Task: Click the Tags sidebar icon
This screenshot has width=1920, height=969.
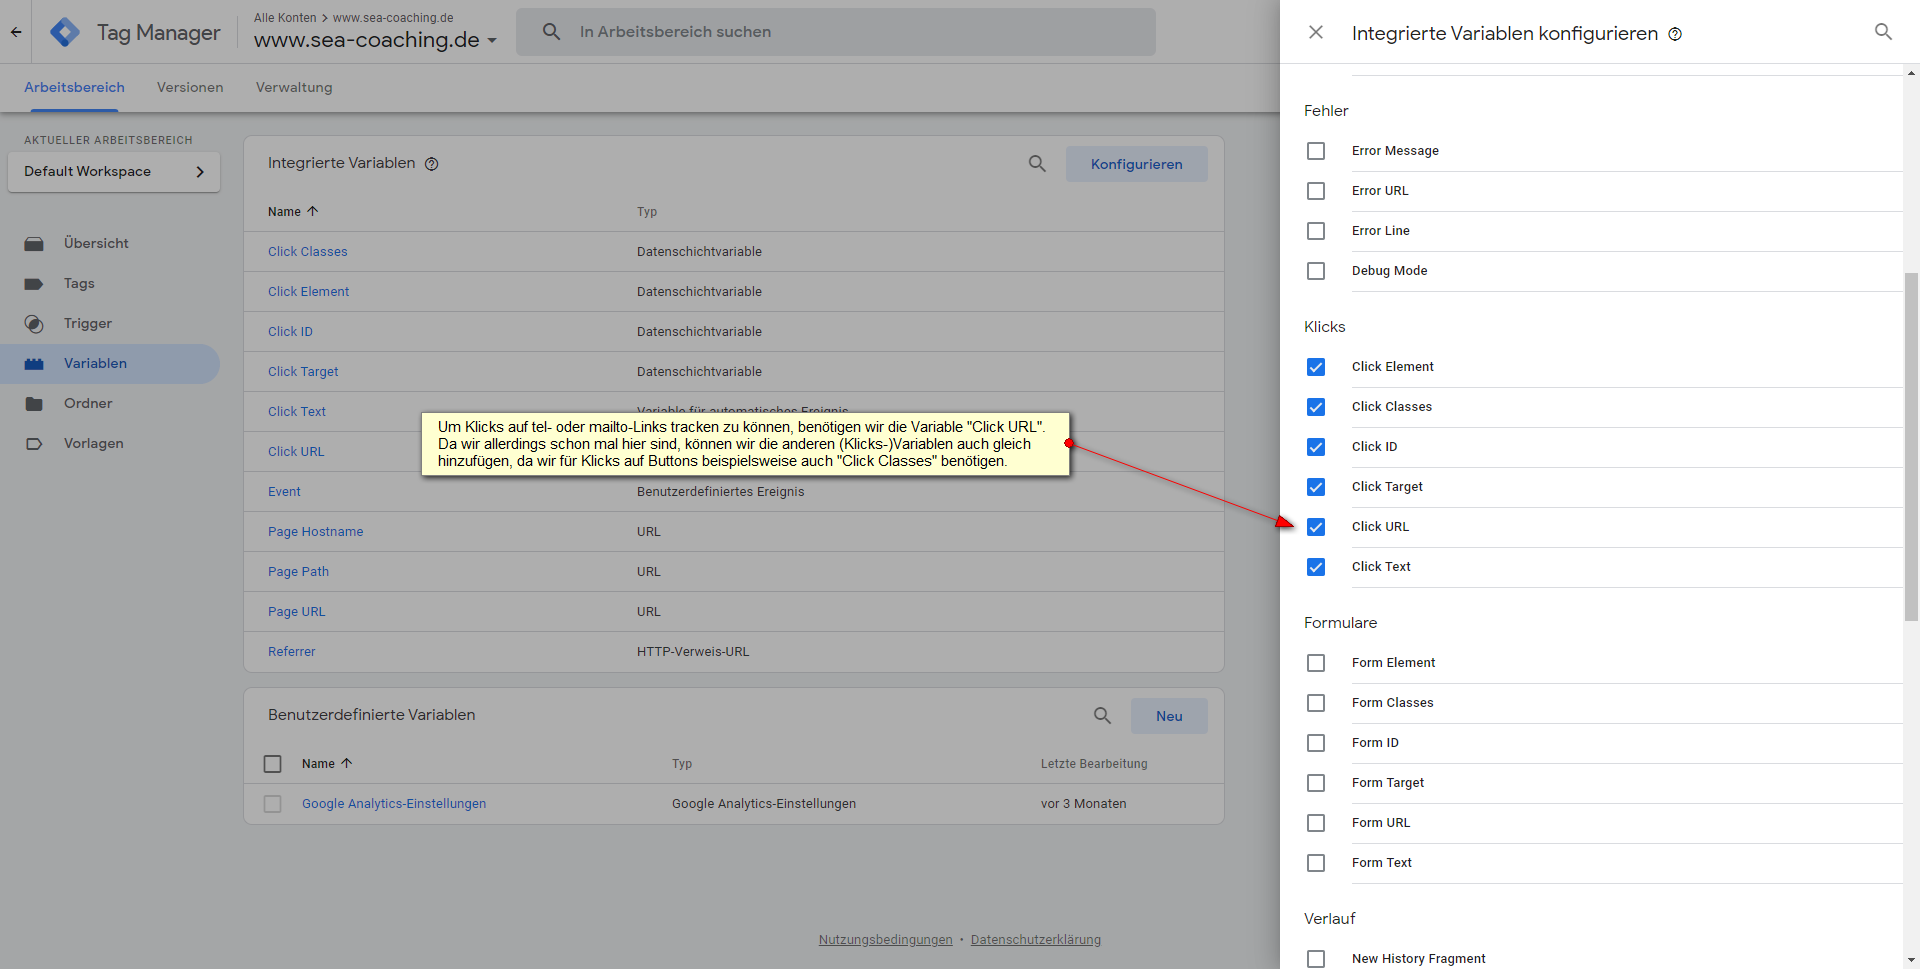Action: (x=34, y=284)
